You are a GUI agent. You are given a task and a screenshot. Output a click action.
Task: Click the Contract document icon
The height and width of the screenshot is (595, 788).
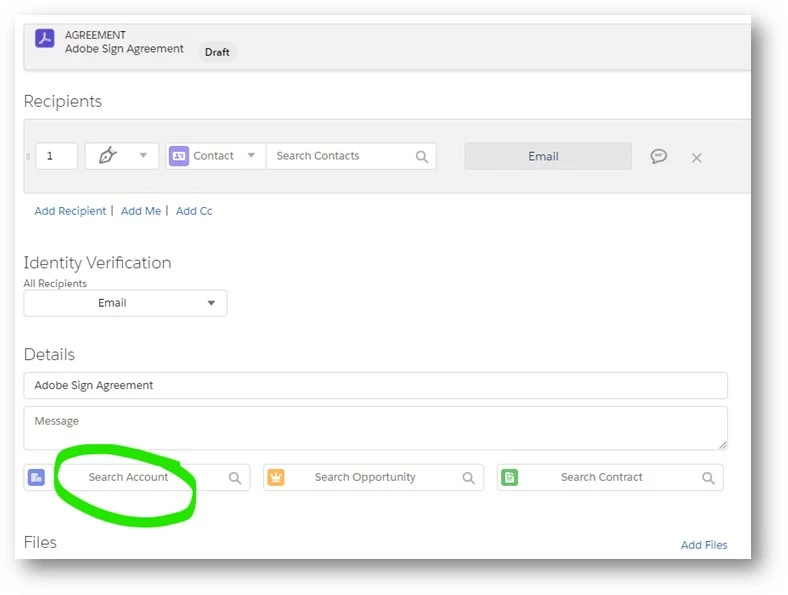(x=510, y=477)
